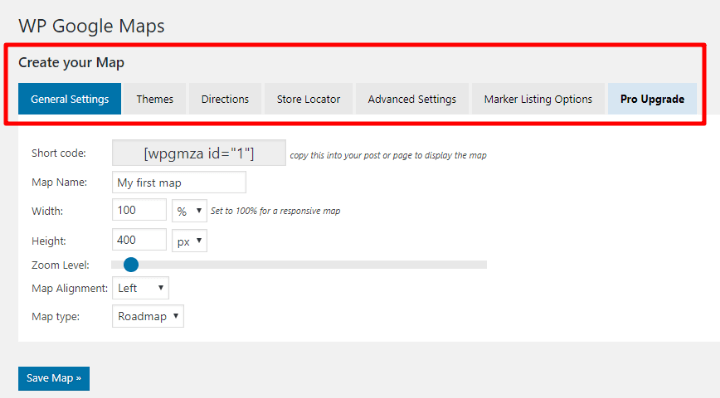720x398 pixels.
Task: Expand the Map Alignment dropdown
Action: coord(141,288)
